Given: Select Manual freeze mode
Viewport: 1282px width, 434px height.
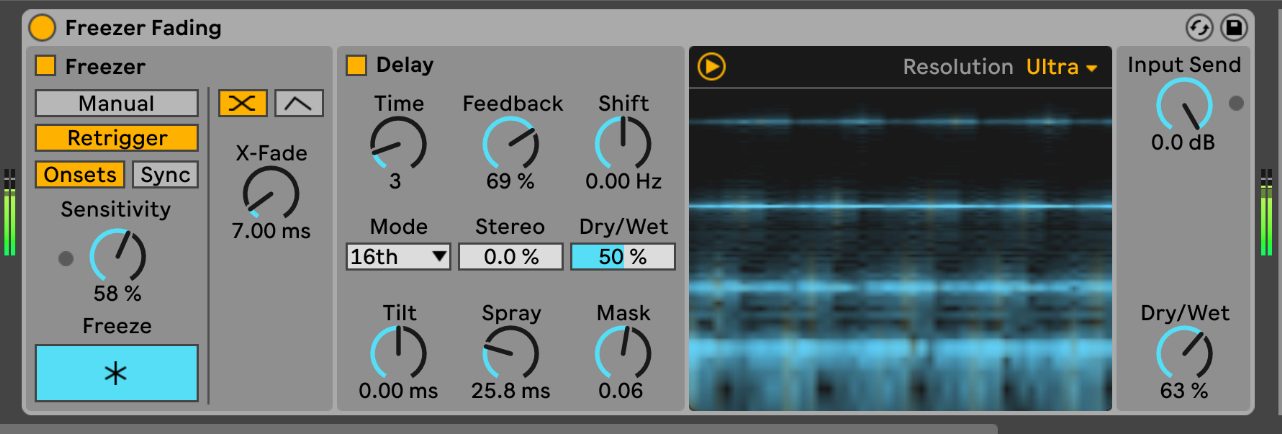Looking at the screenshot, I should [x=117, y=103].
